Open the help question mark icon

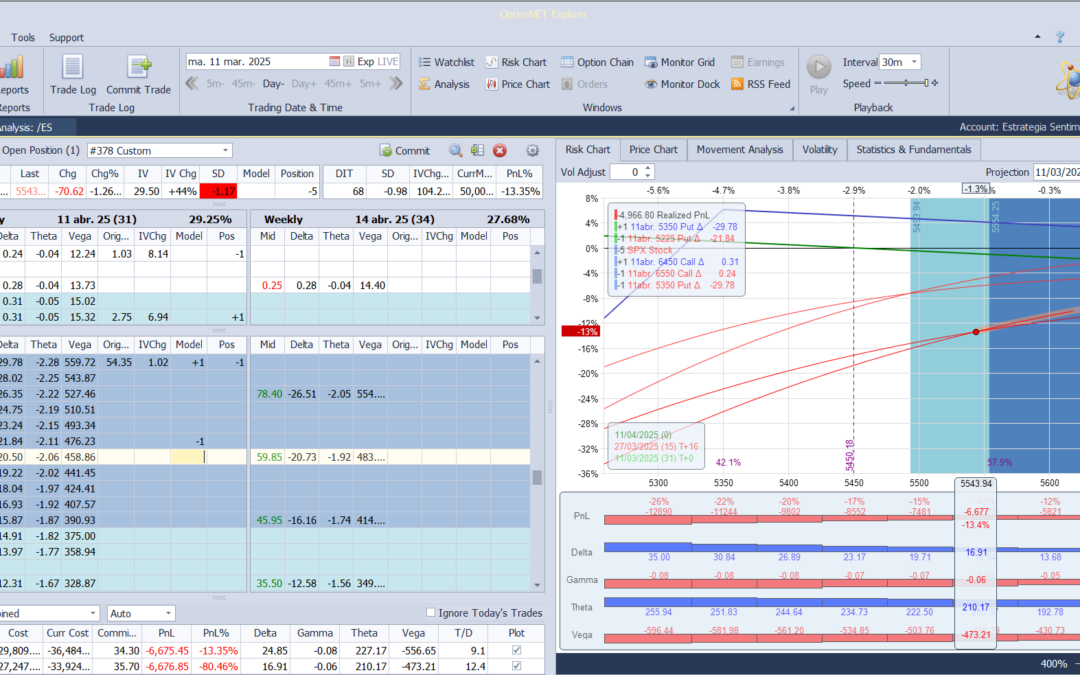click(x=1060, y=37)
